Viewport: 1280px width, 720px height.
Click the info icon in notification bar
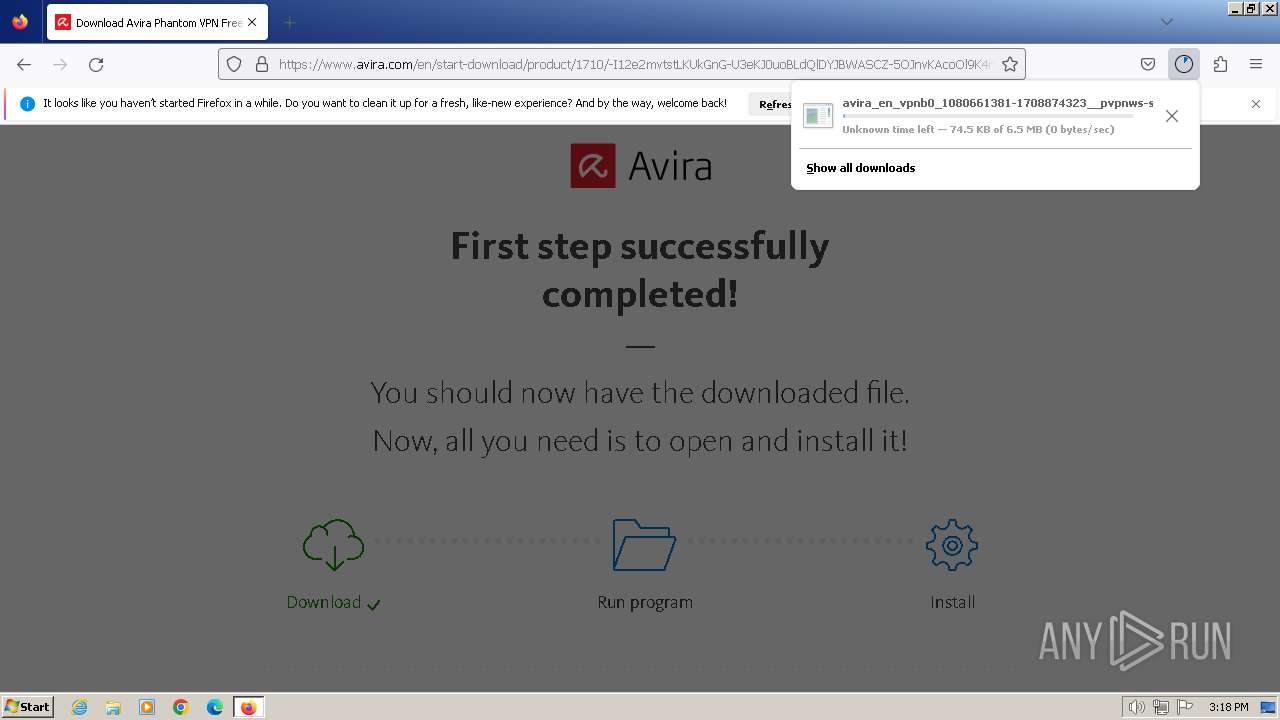27,104
